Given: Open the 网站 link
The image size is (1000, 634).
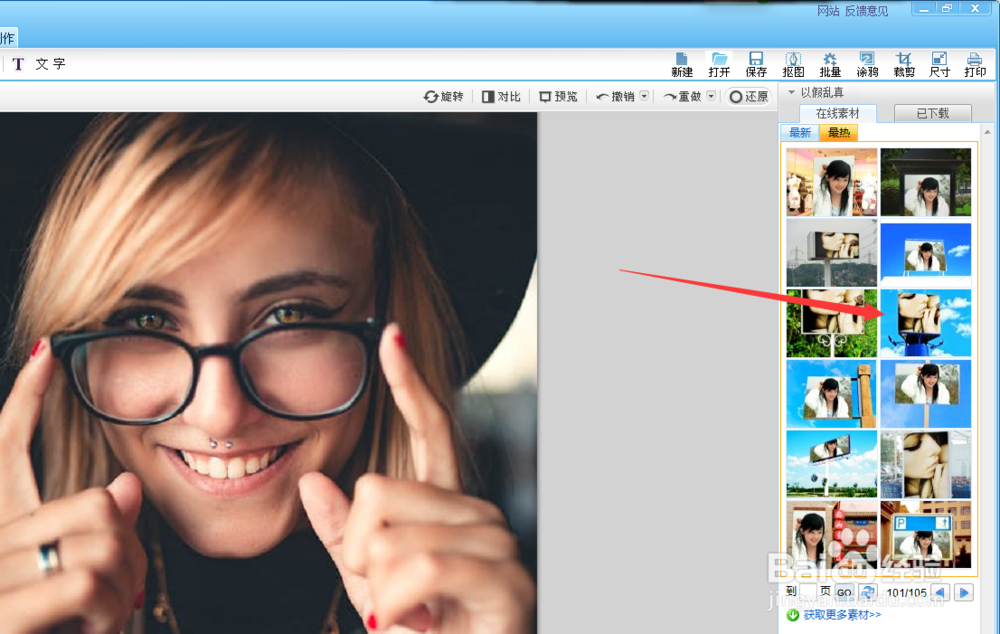Looking at the screenshot, I should click(x=828, y=11).
